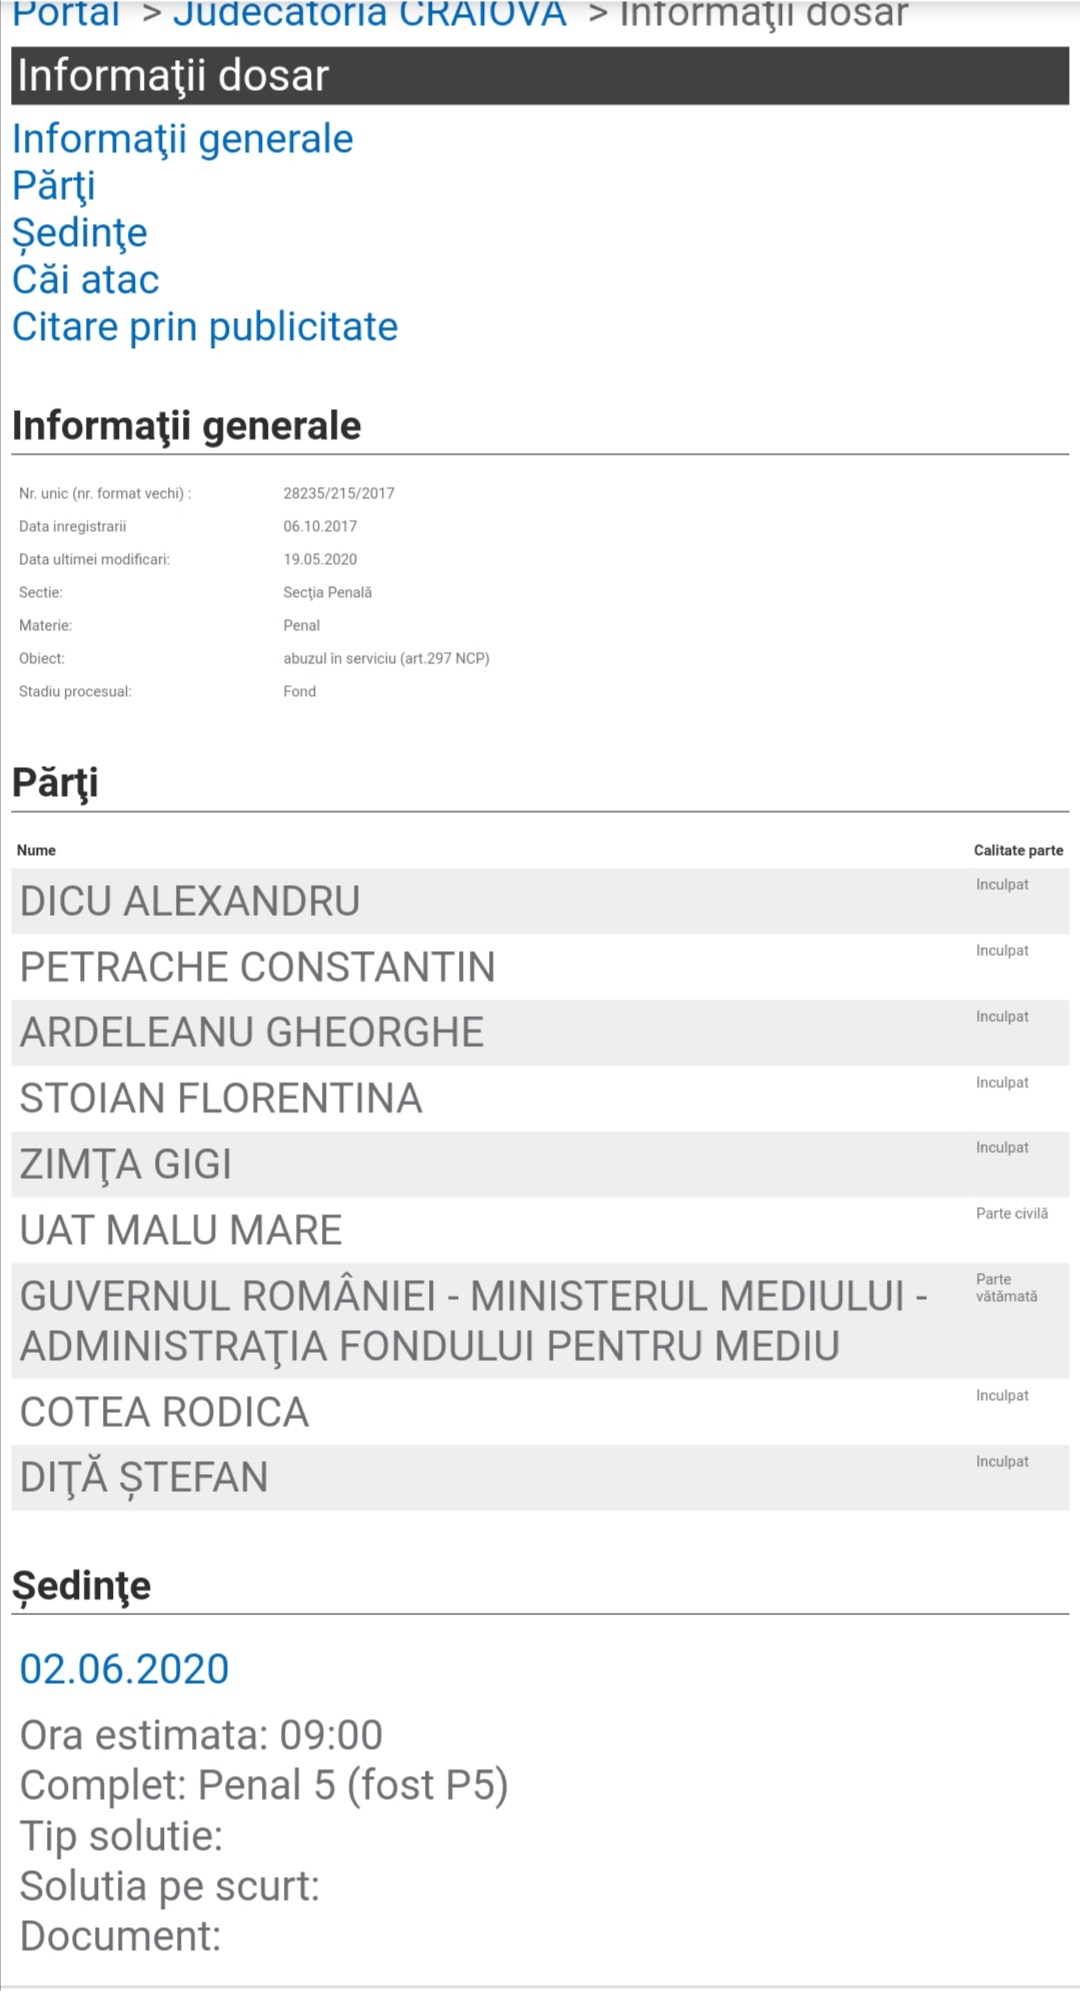Select the GUVERNUL ROMÂNIEI party entry
This screenshot has height=1991, width=1080.
pyautogui.click(x=473, y=1320)
